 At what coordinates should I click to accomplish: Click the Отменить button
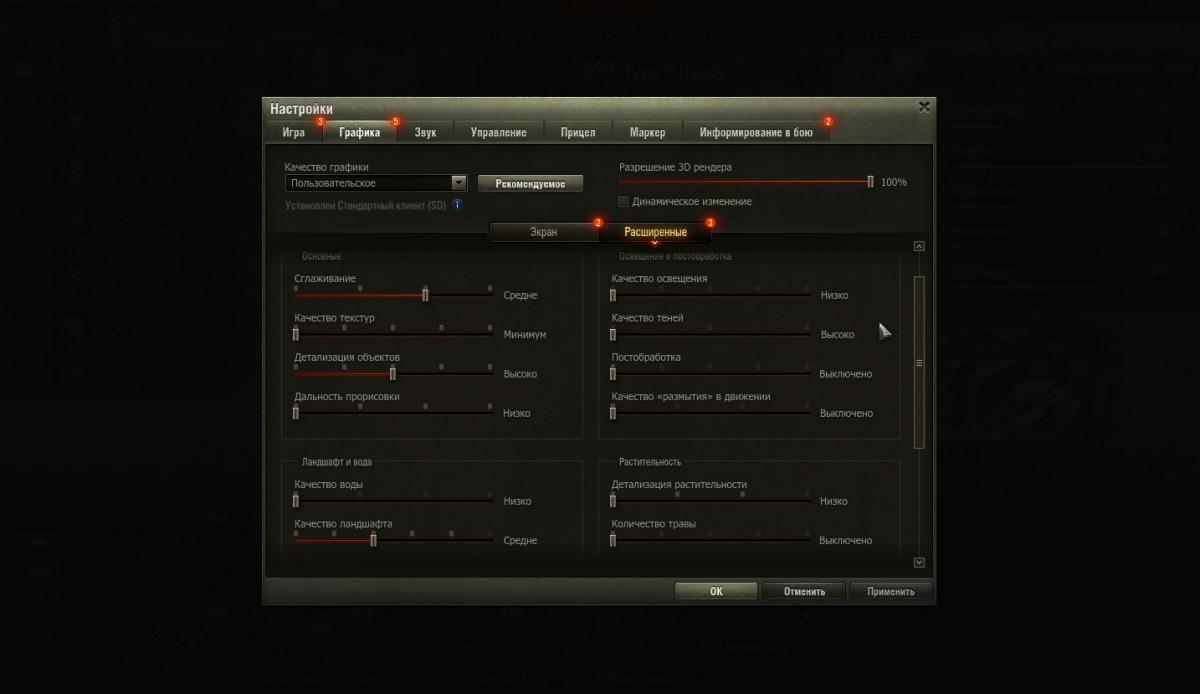(804, 591)
